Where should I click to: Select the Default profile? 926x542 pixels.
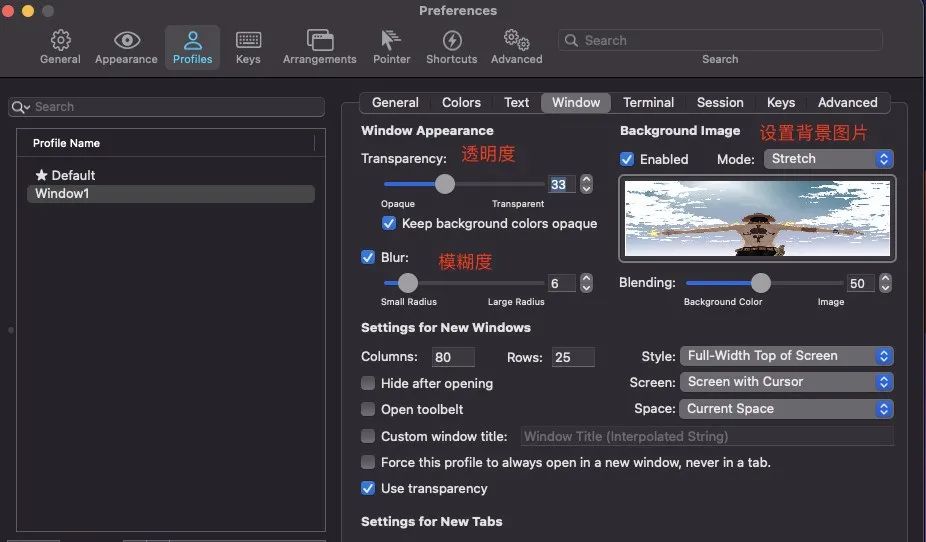click(171, 175)
